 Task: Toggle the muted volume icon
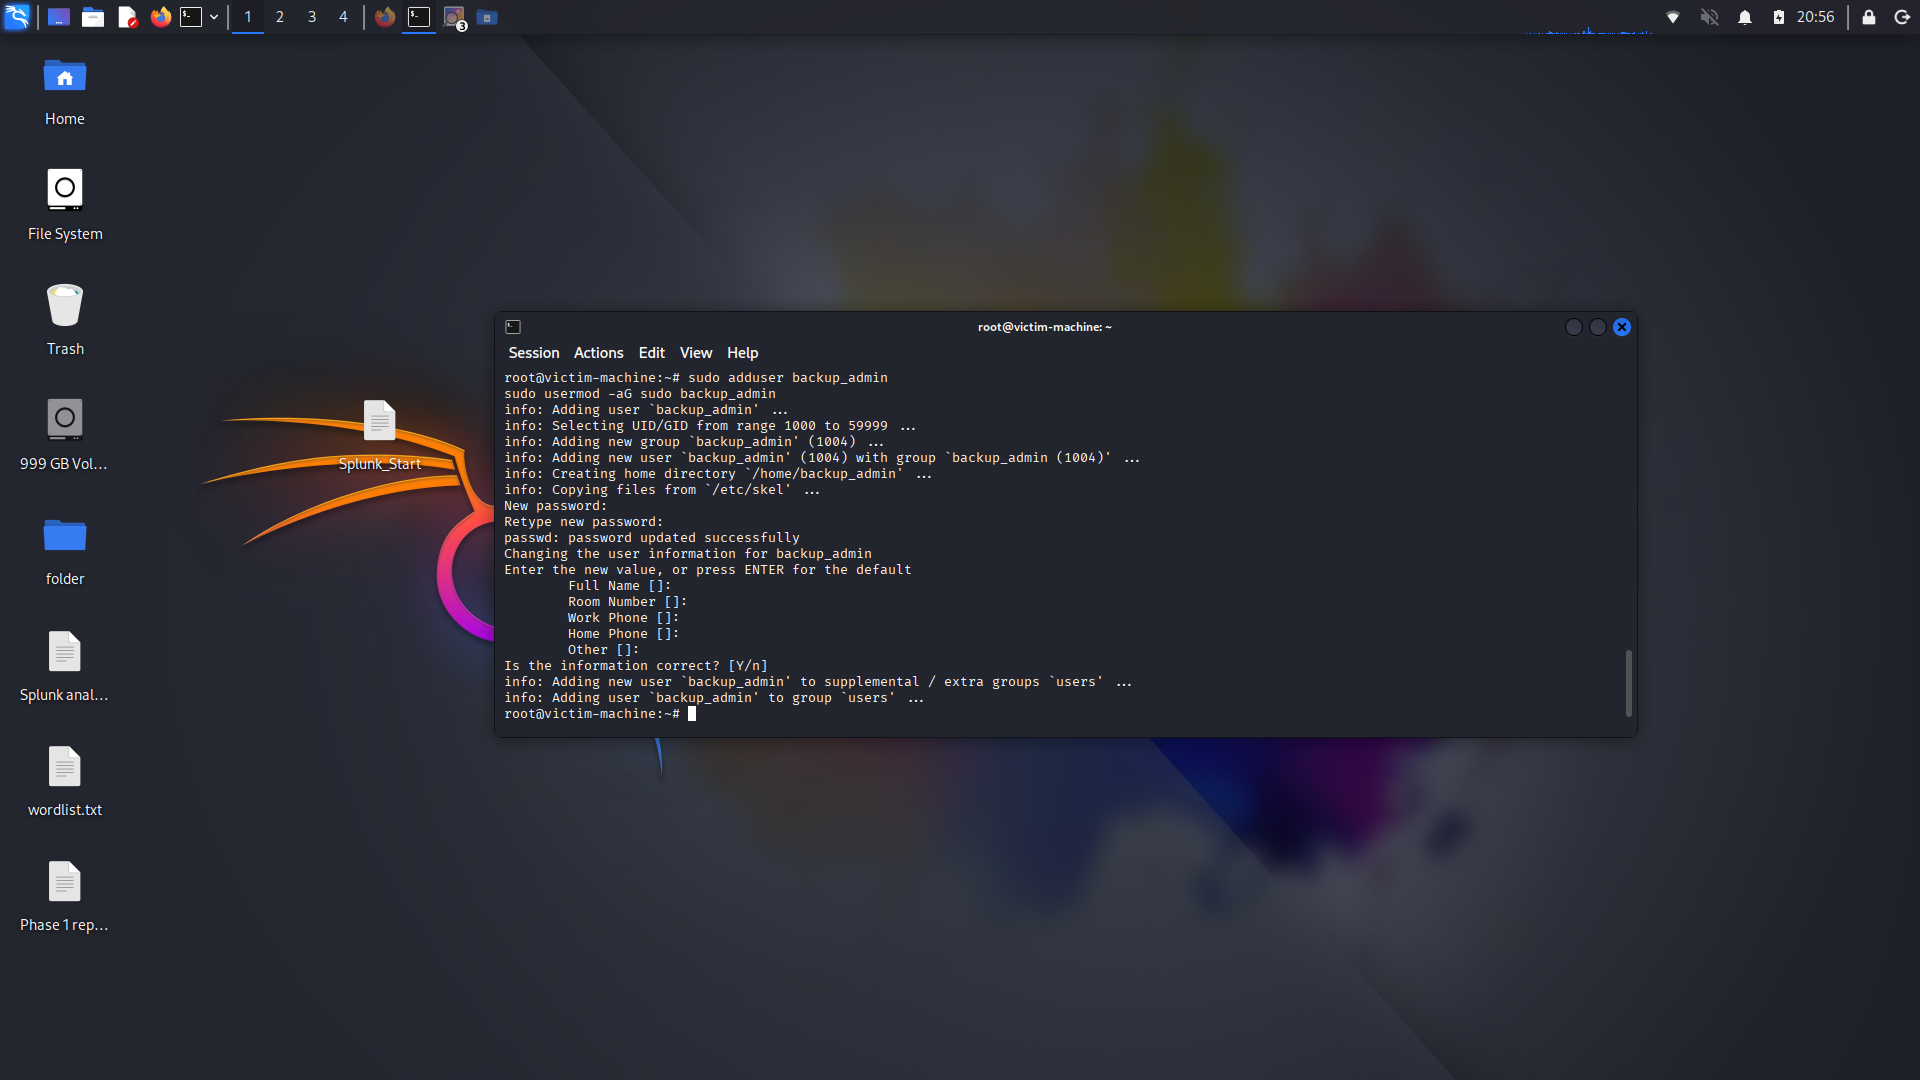click(1709, 17)
